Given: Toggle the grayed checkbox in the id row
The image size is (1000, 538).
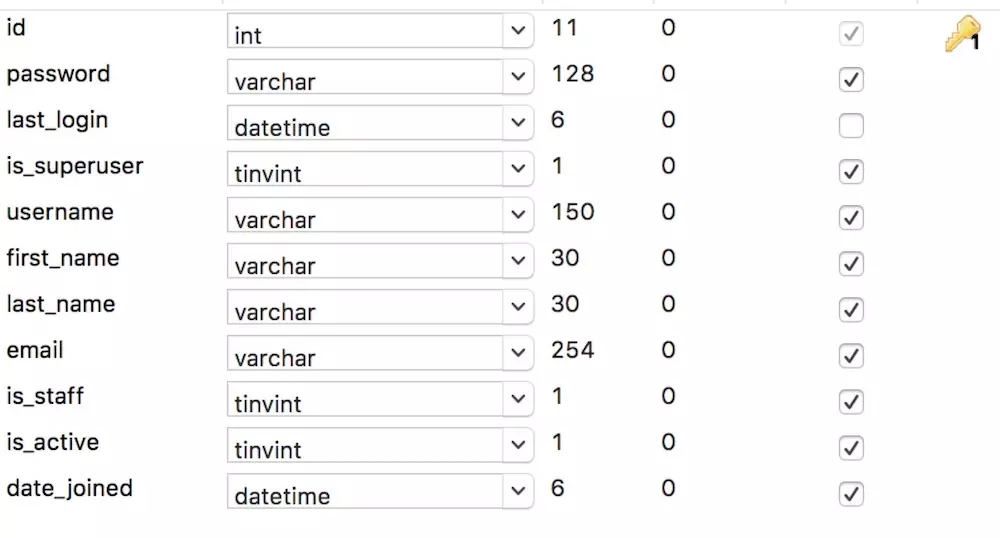Looking at the screenshot, I should (x=851, y=34).
